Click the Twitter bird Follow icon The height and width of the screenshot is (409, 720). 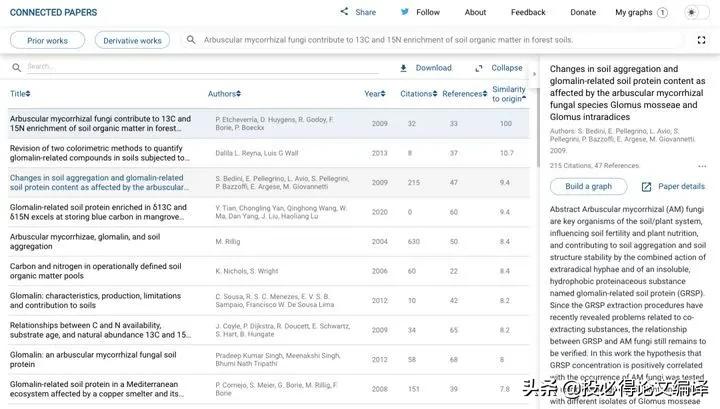405,12
